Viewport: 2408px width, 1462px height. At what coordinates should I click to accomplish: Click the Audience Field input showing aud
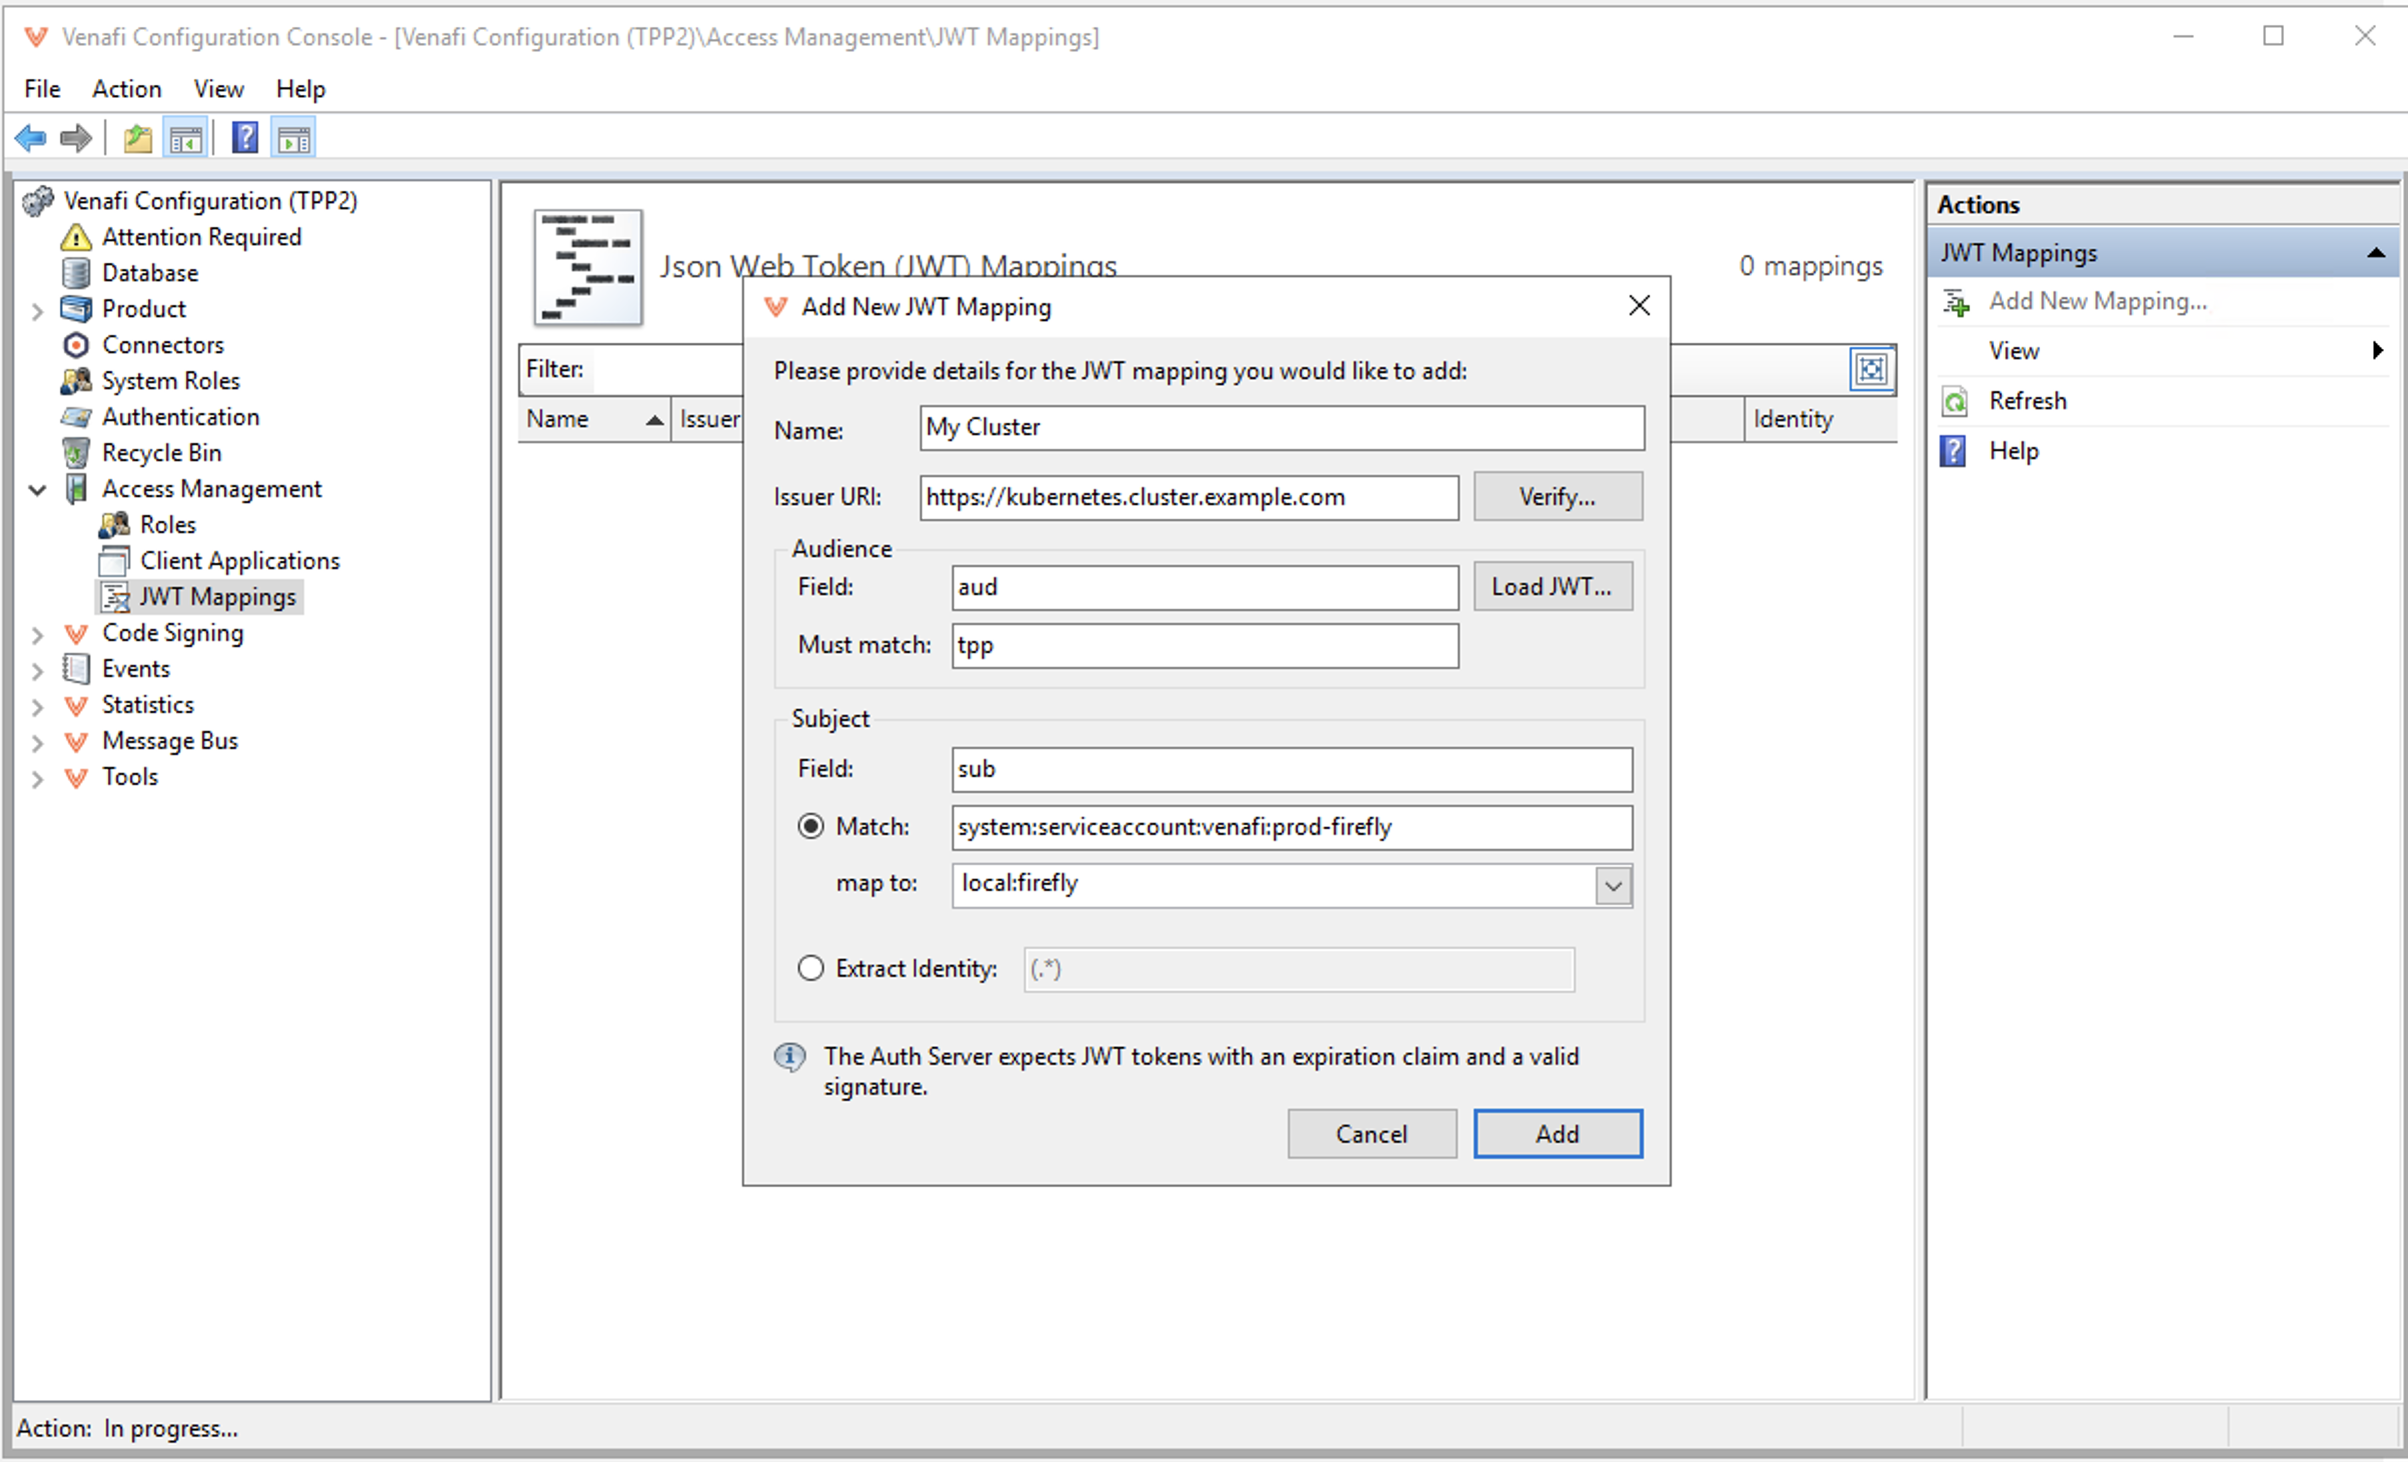coord(1205,587)
